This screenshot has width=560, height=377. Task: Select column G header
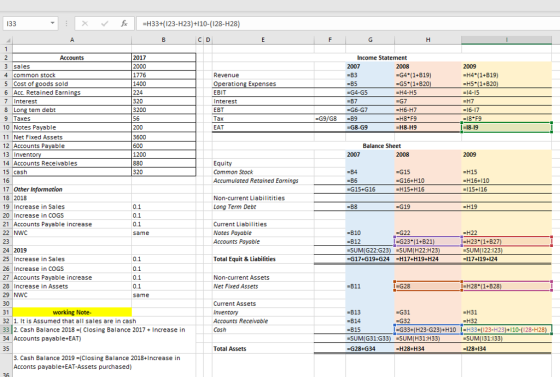pos(370,40)
